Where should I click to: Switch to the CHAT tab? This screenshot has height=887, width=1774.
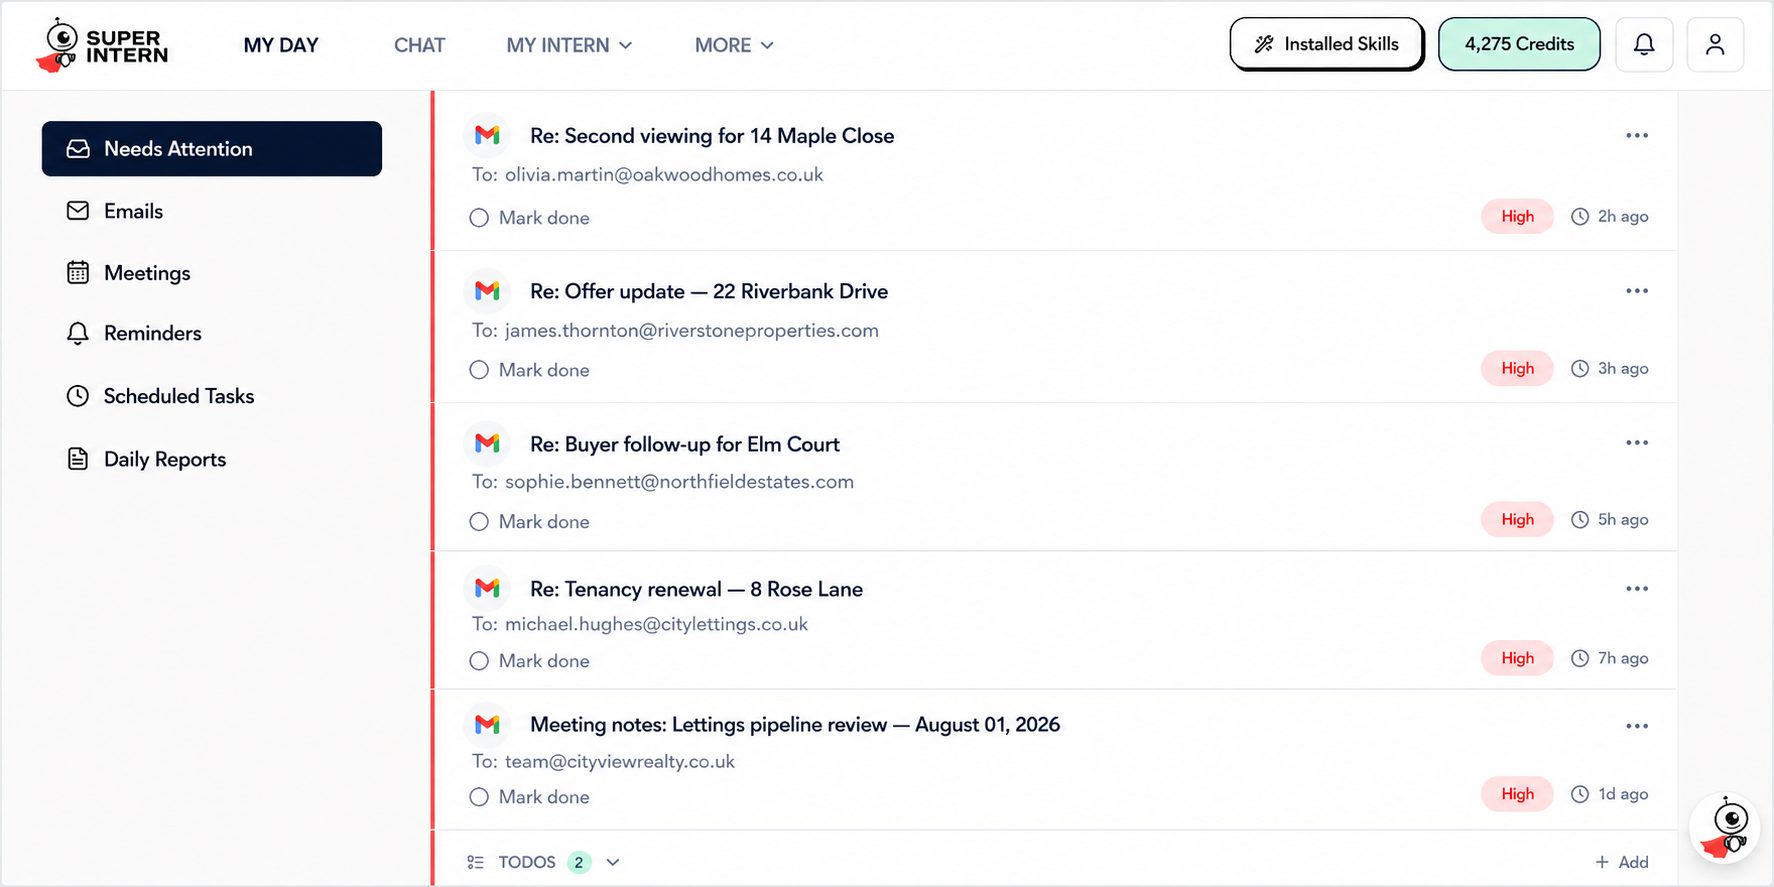pyautogui.click(x=419, y=45)
